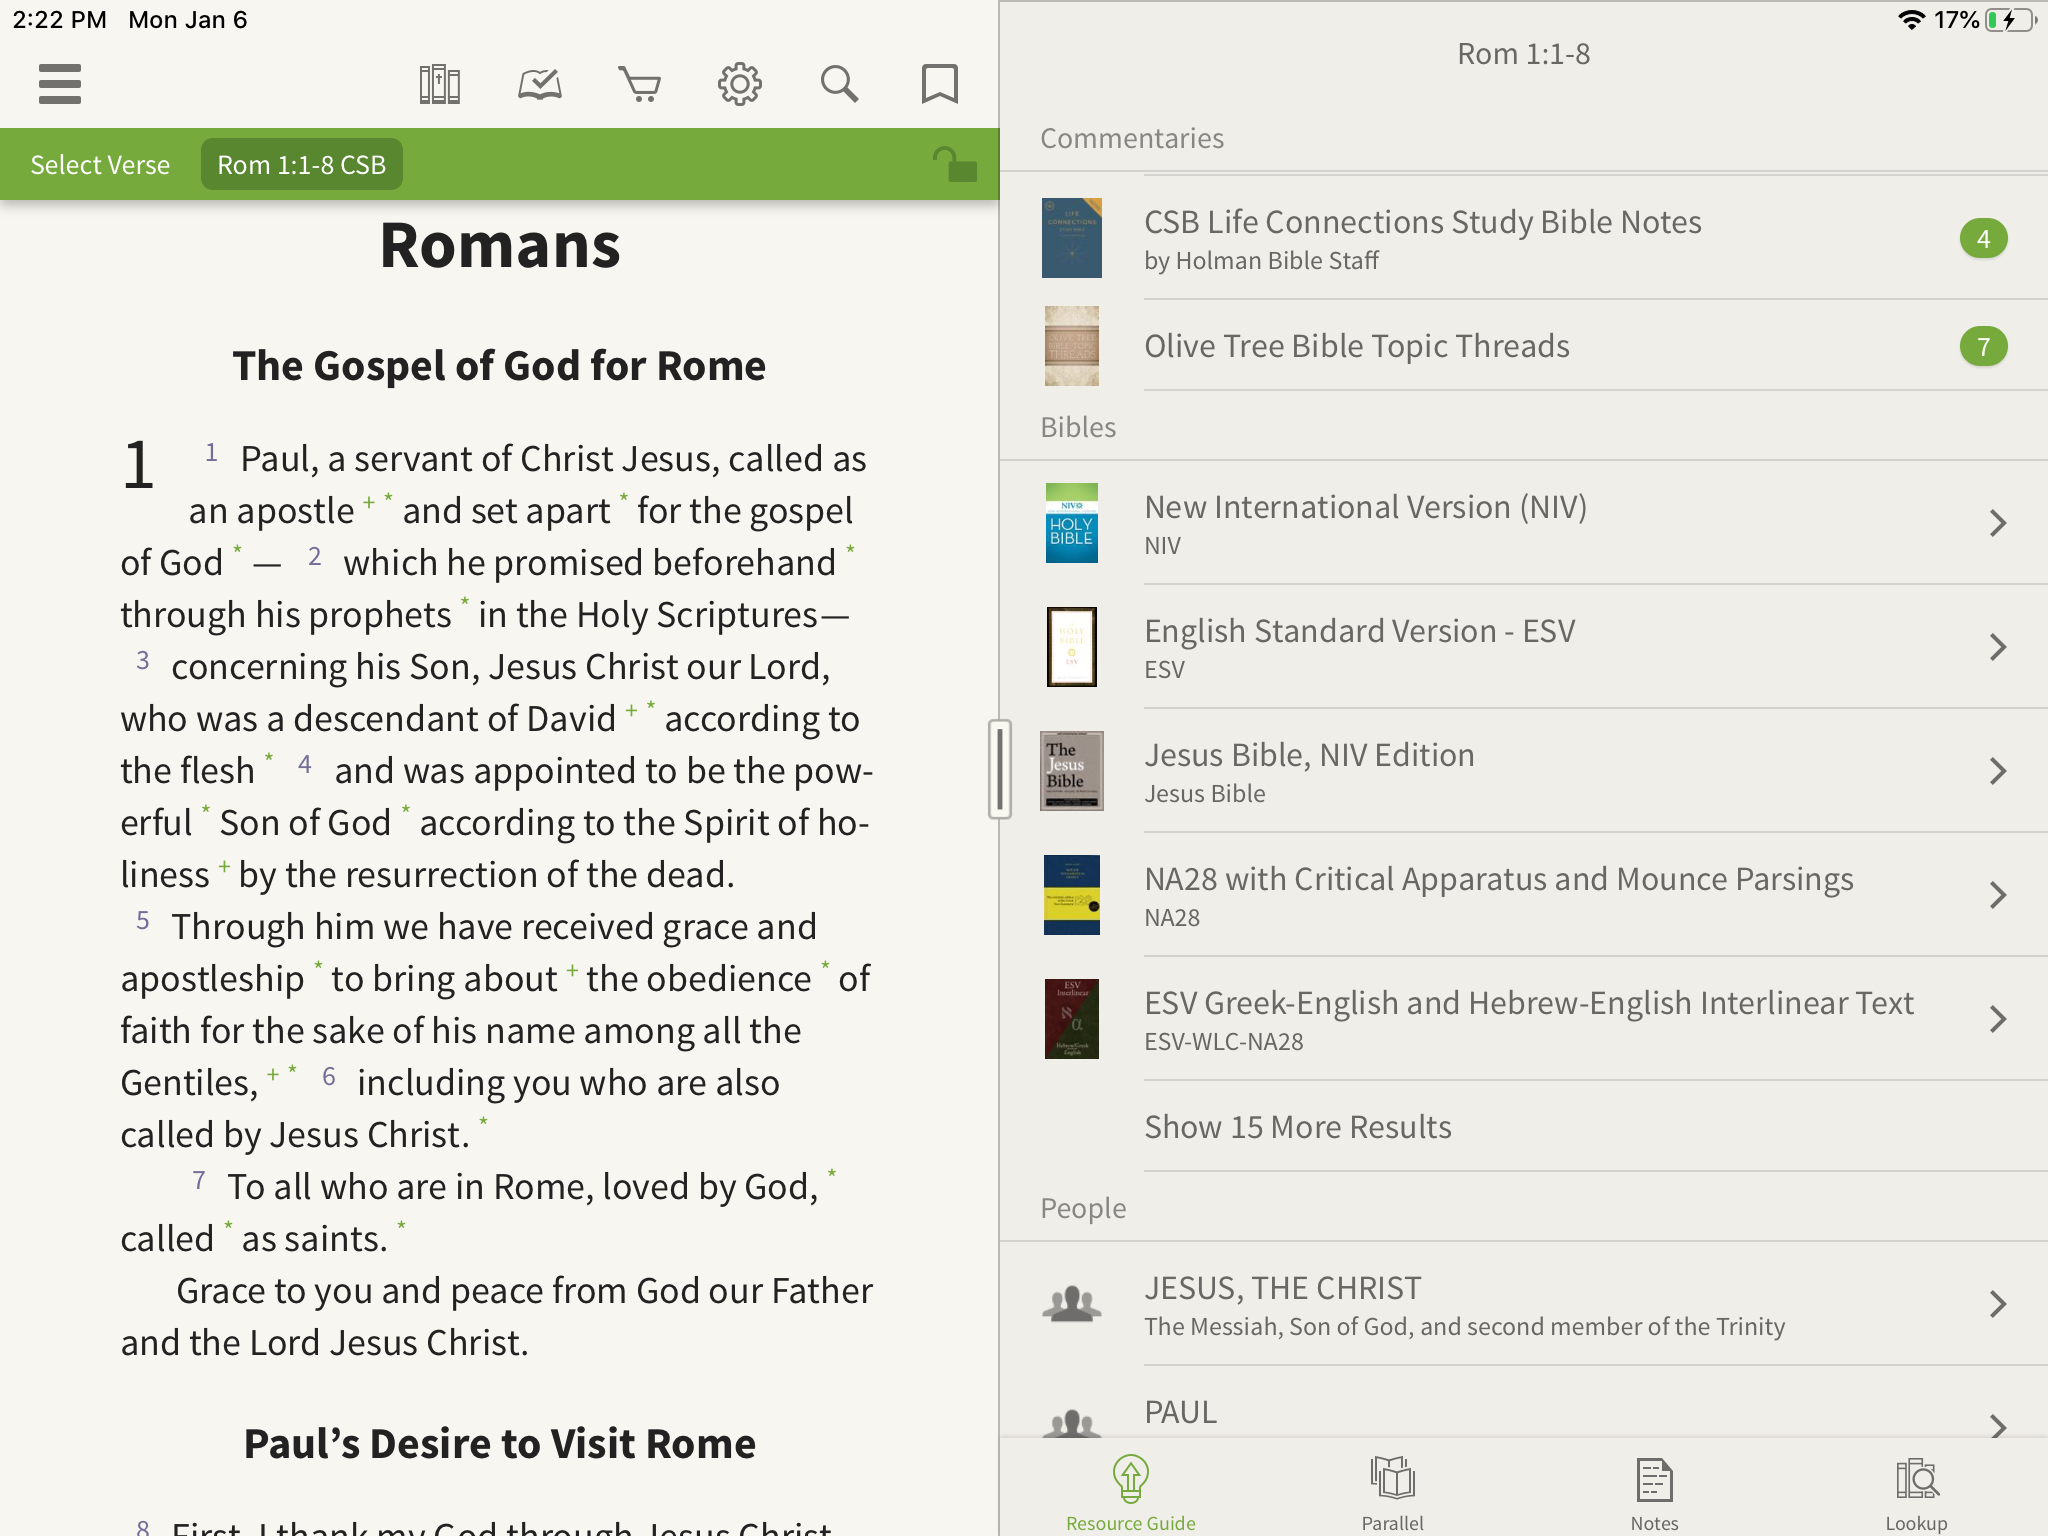Switch to the Notes tab
The width and height of the screenshot is (2048, 1536).
[1654, 1493]
